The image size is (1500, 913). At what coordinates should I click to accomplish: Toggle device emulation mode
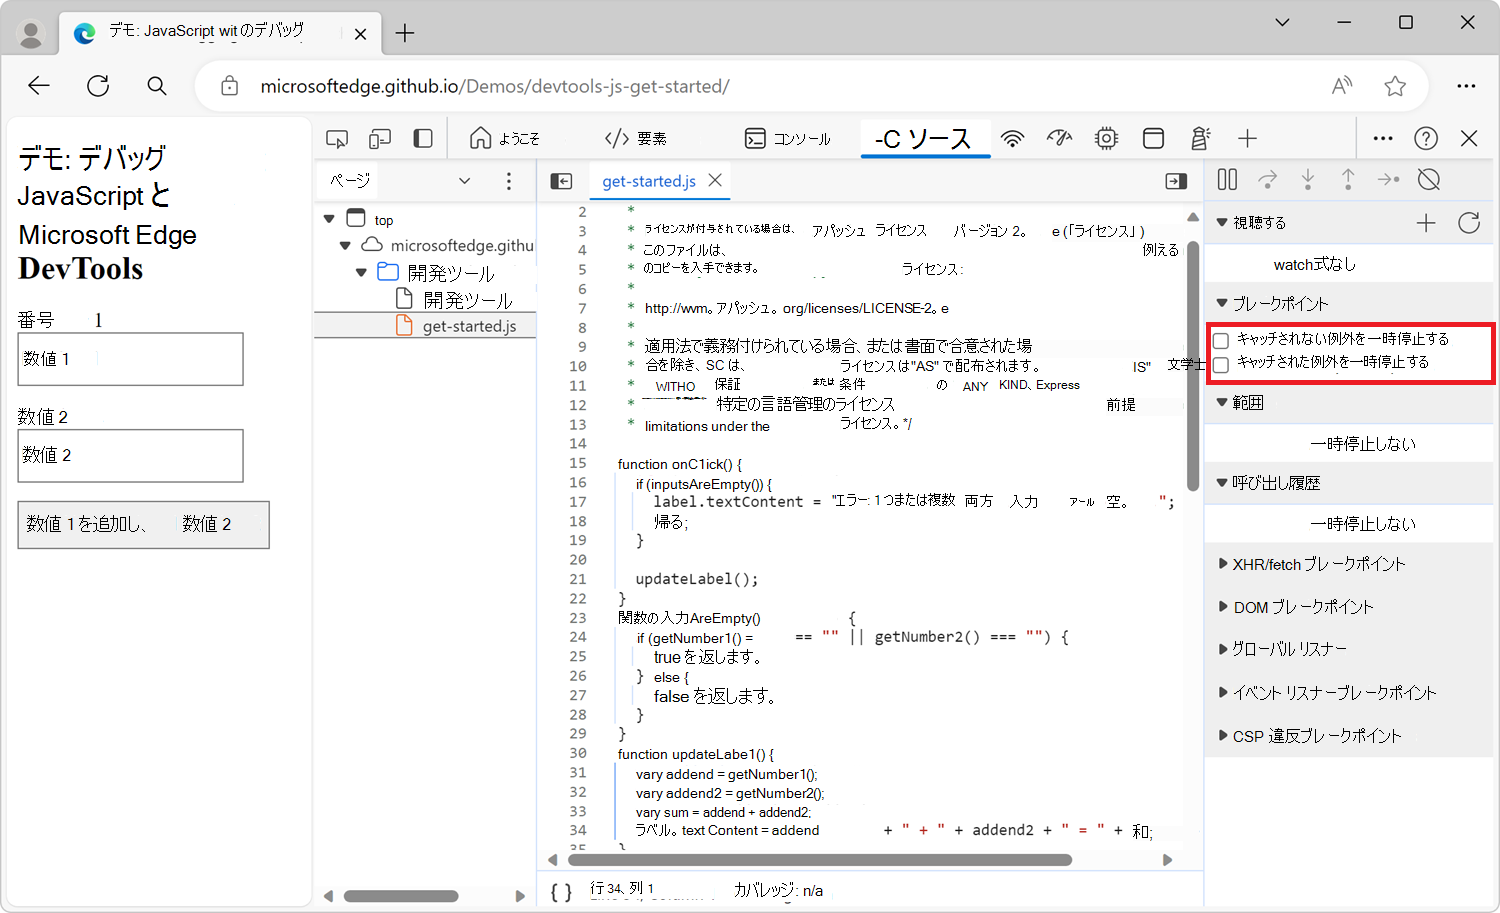coord(379,138)
